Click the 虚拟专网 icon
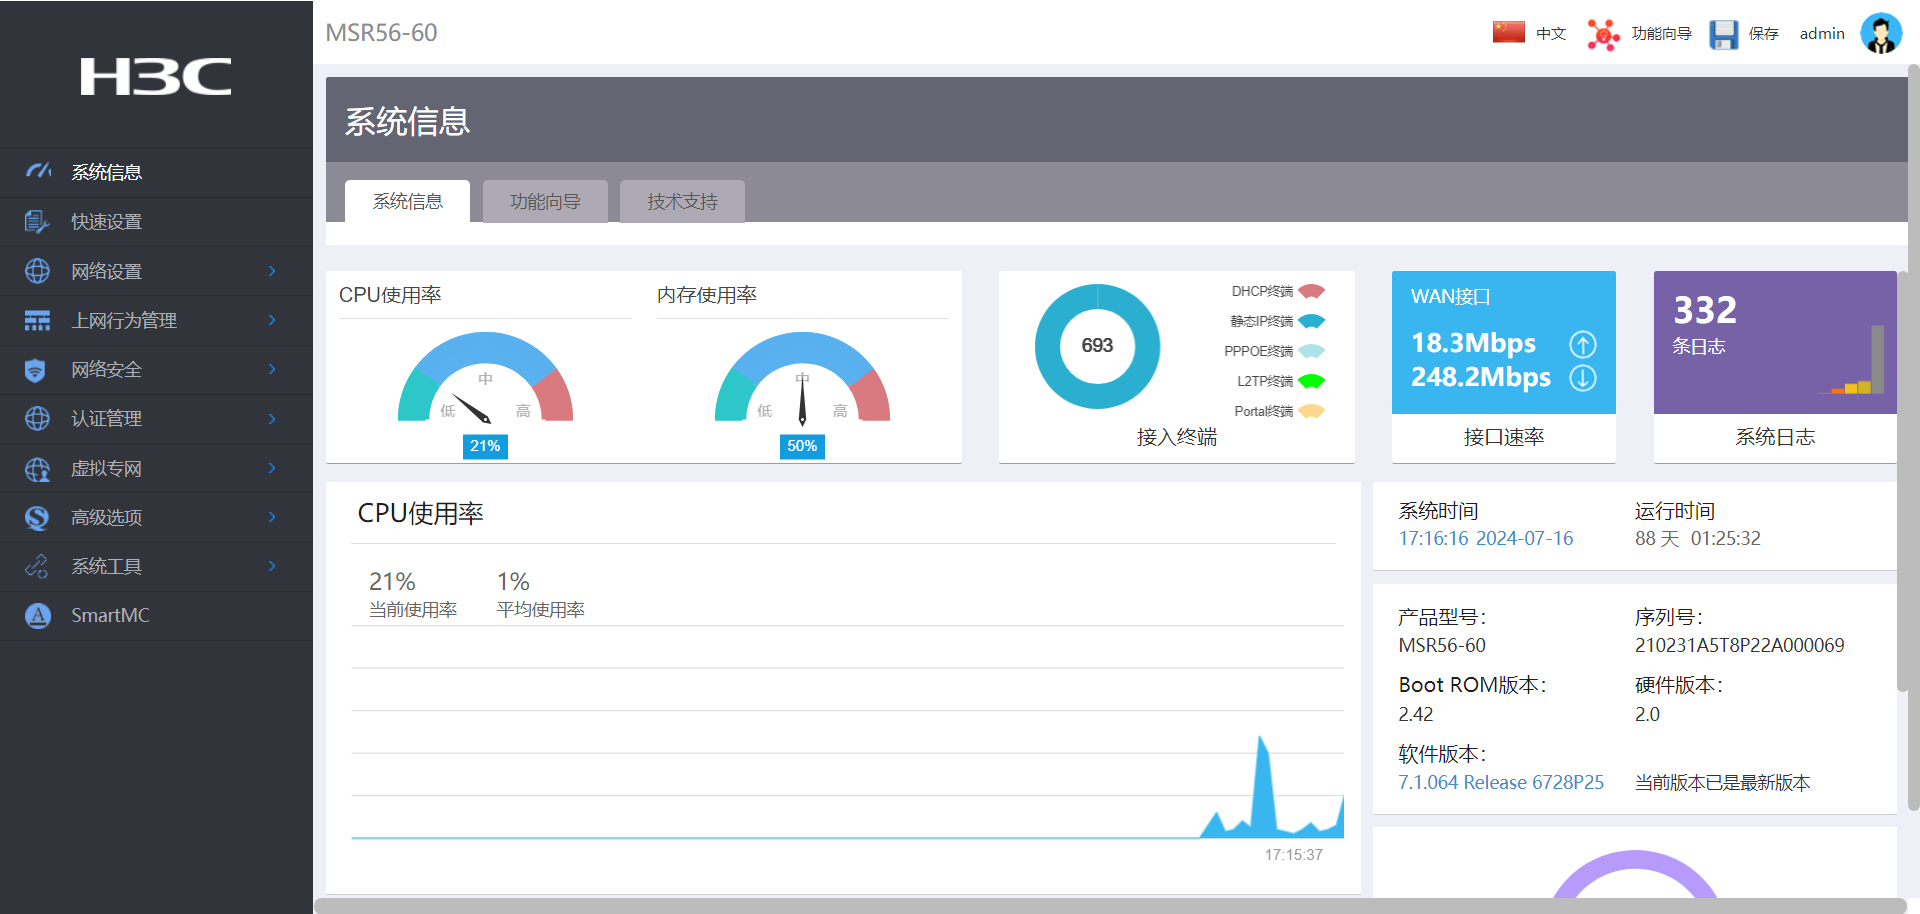This screenshot has width=1920, height=914. click(x=38, y=468)
